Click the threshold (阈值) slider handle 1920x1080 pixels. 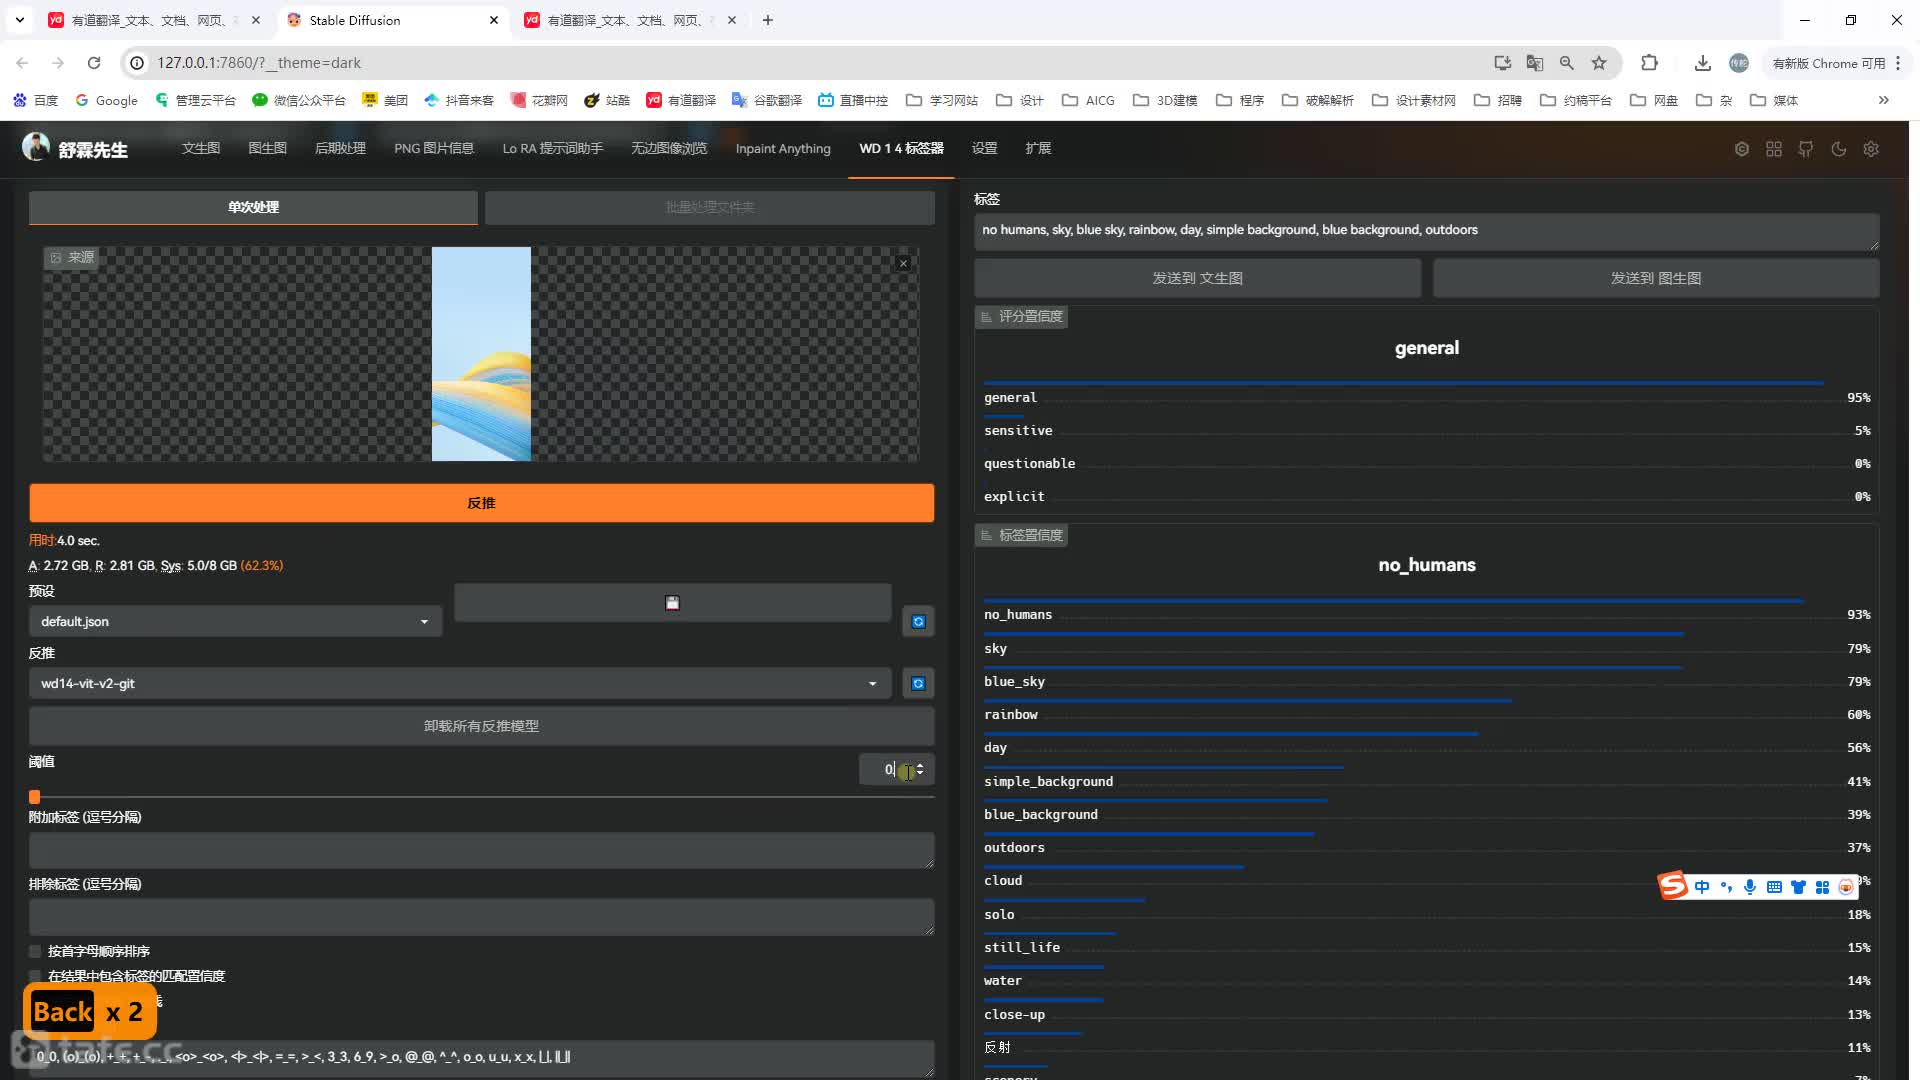click(34, 797)
